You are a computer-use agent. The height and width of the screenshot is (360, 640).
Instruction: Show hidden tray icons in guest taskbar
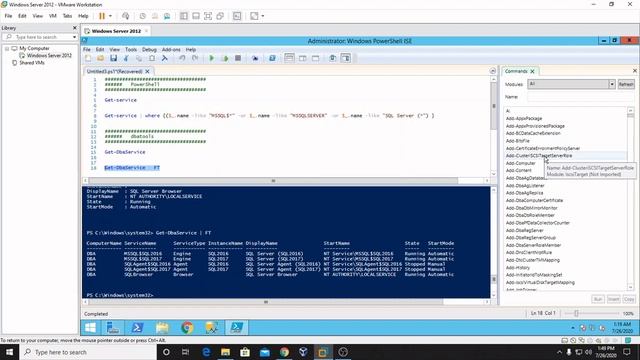(x=573, y=328)
